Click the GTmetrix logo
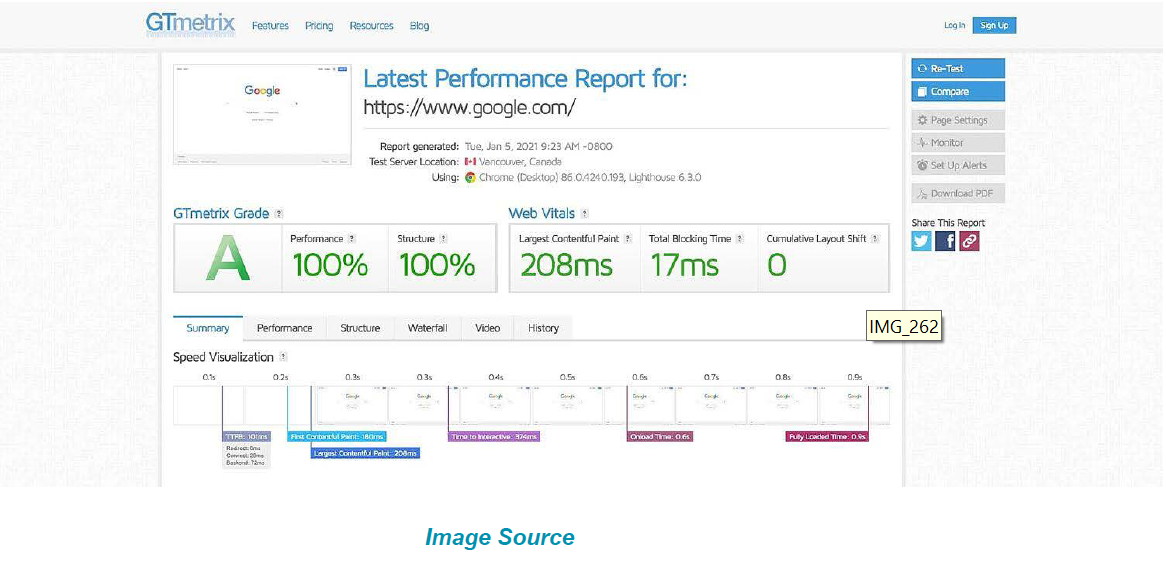The image size is (1166, 567). pyautogui.click(x=190, y=25)
